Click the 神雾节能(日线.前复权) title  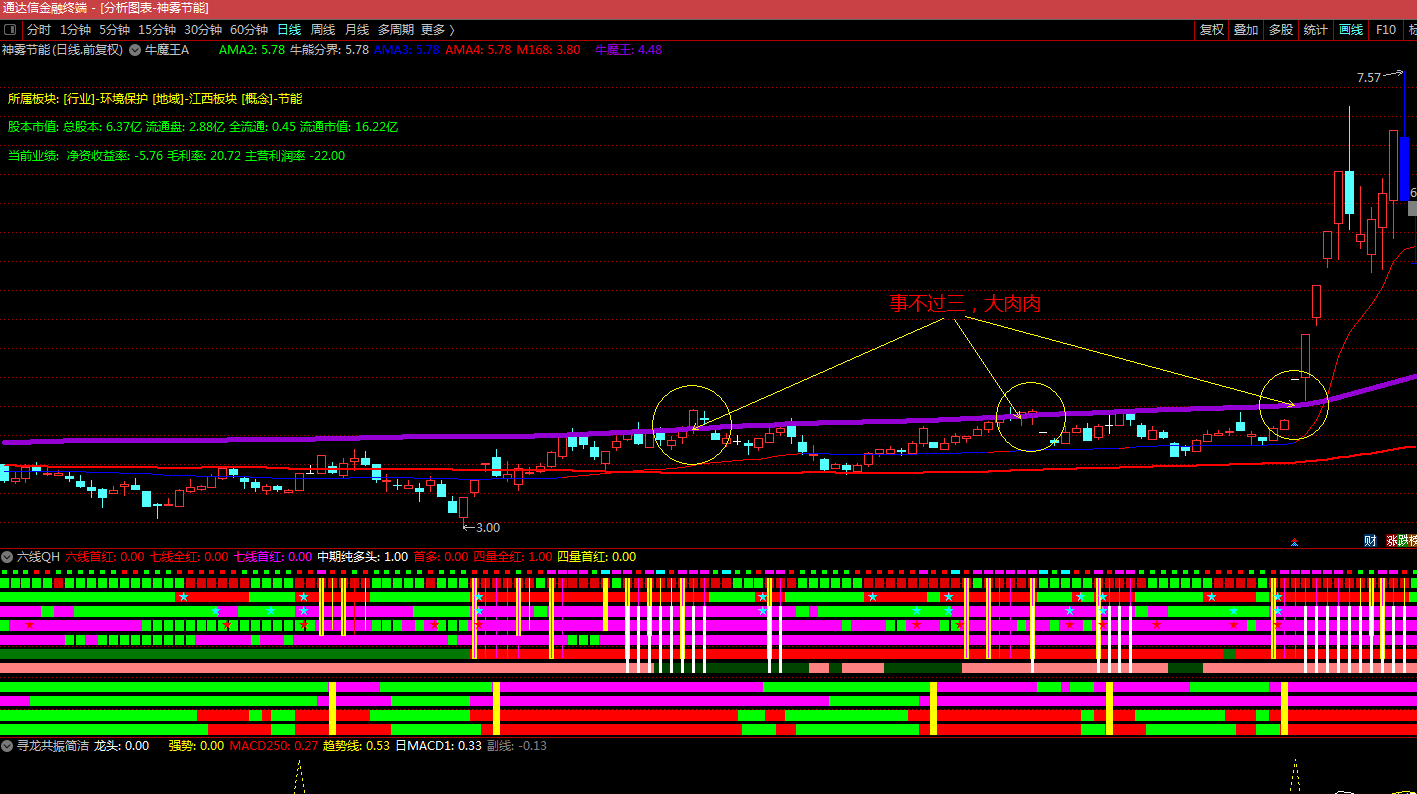pyautogui.click(x=62, y=49)
